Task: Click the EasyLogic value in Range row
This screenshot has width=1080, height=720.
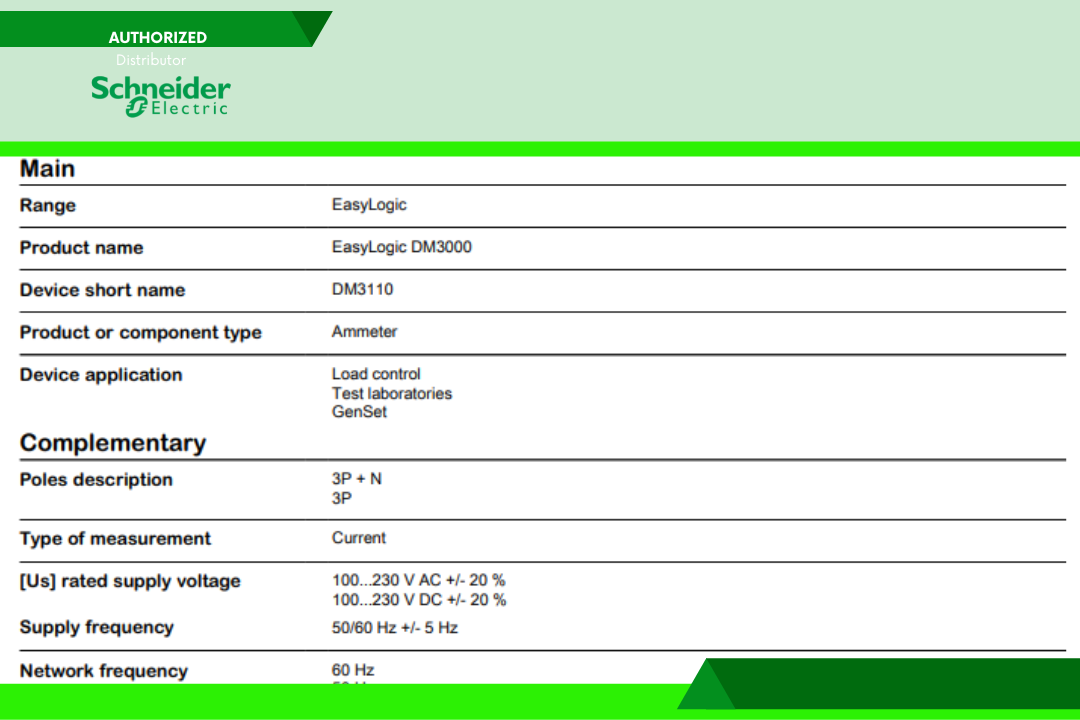Action: [x=369, y=205]
